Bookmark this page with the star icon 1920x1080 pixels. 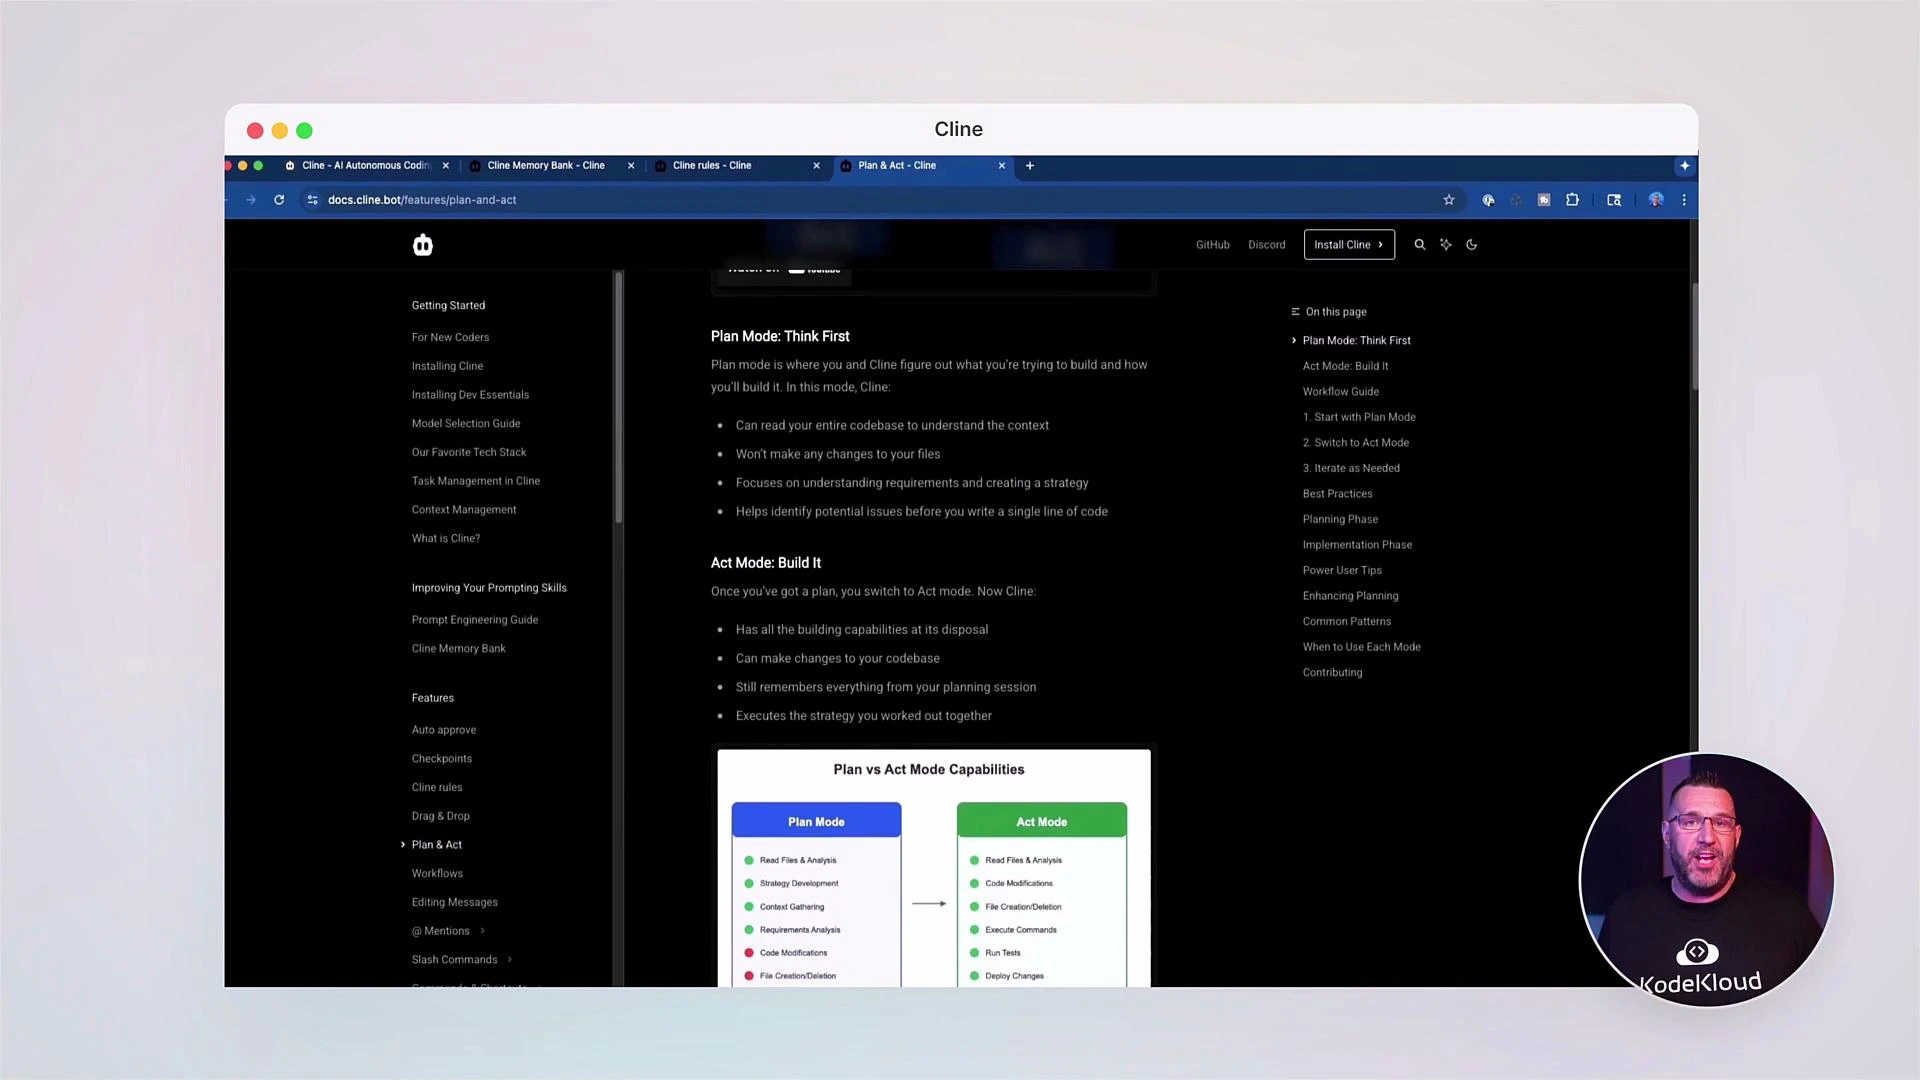[1449, 200]
